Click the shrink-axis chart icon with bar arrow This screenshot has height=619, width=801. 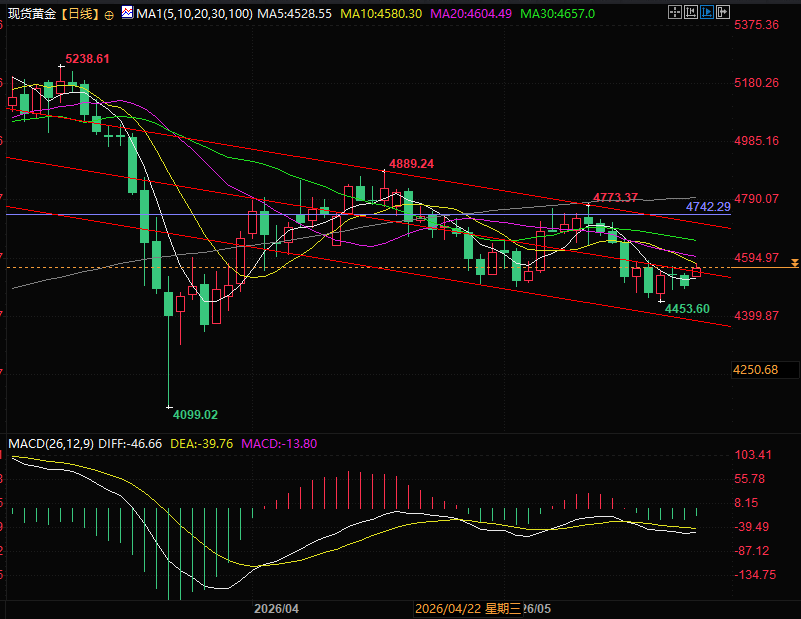pyautogui.click(x=691, y=12)
